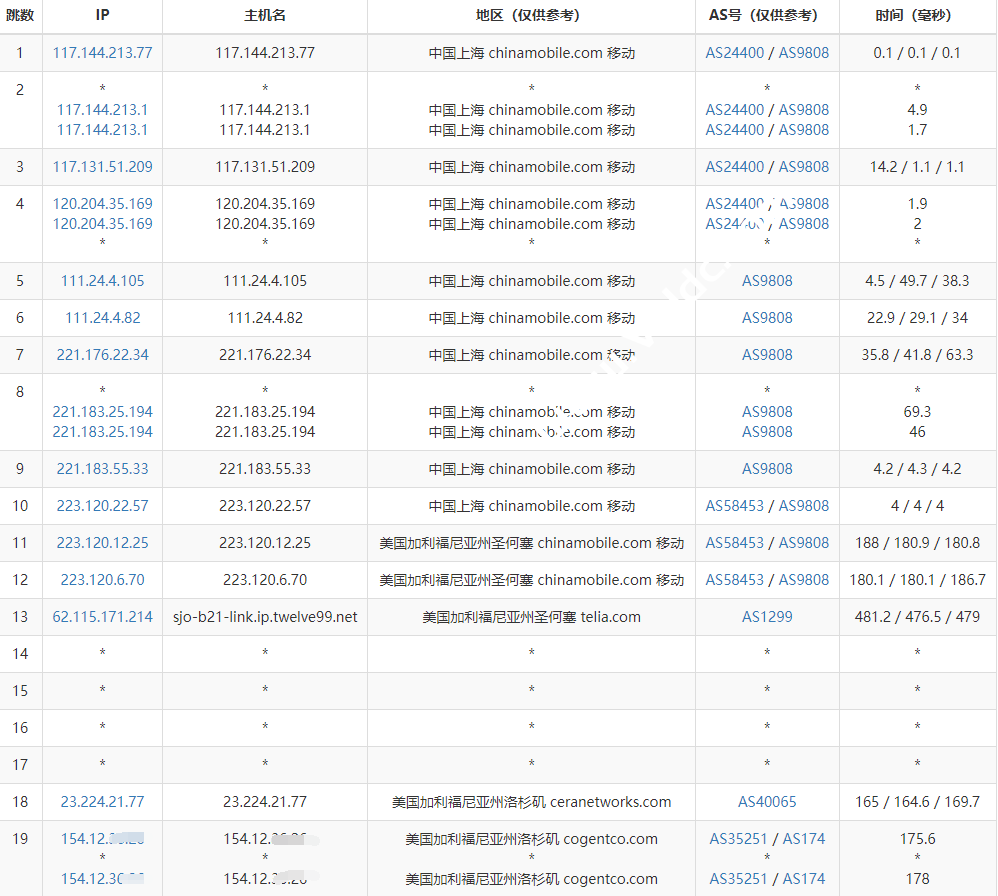Screen dimensions: 998x896
Task: Click the 223.120.22.57 IP link
Action: tap(102, 506)
